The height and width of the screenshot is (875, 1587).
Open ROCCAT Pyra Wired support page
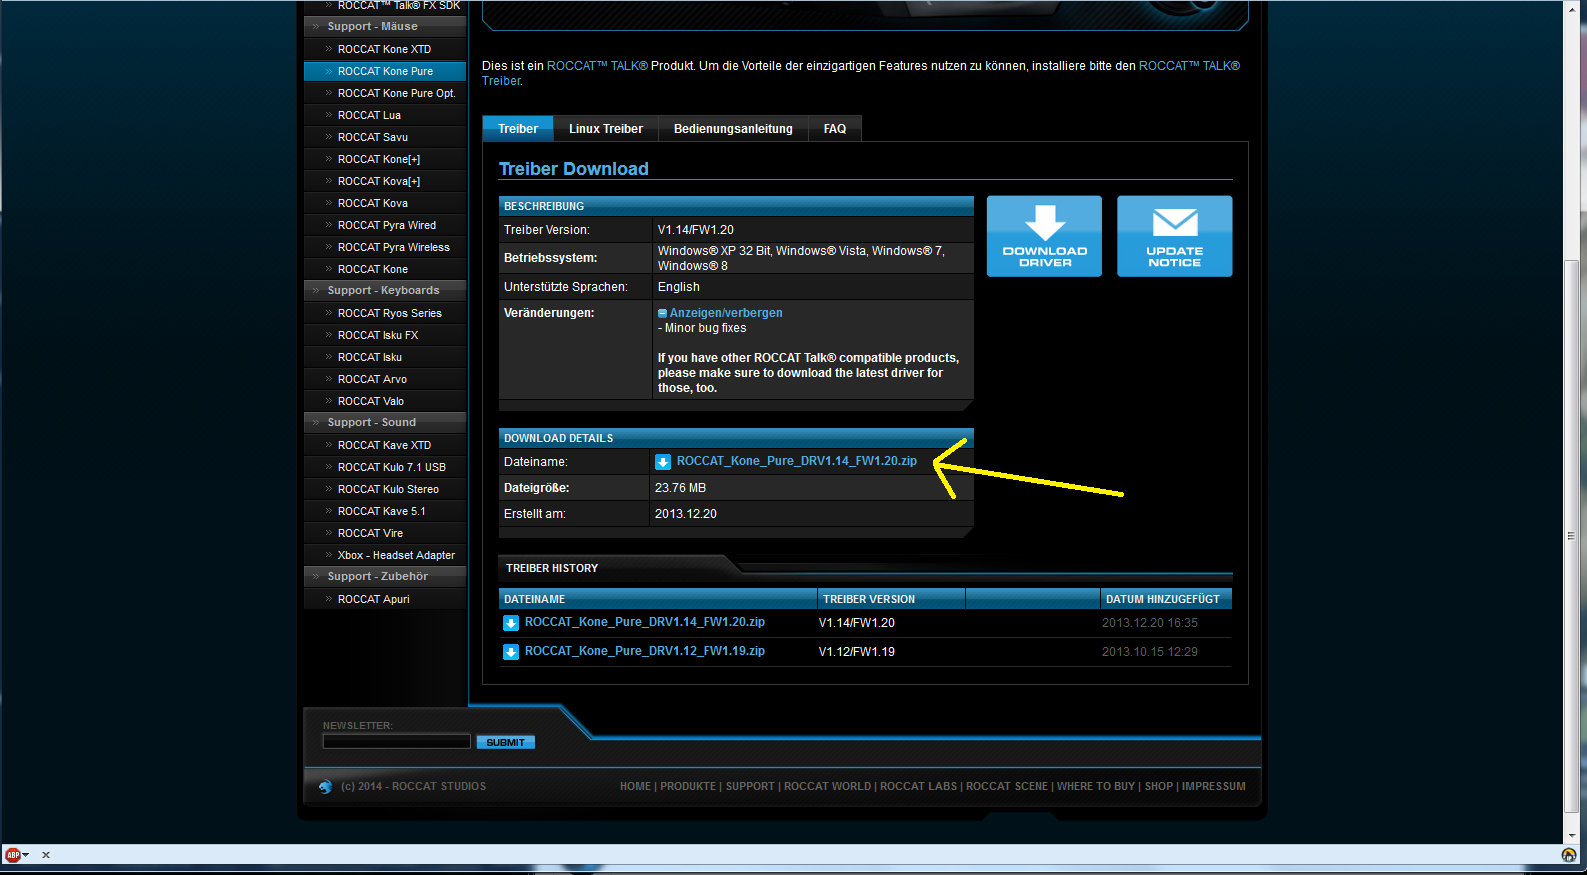tap(385, 225)
